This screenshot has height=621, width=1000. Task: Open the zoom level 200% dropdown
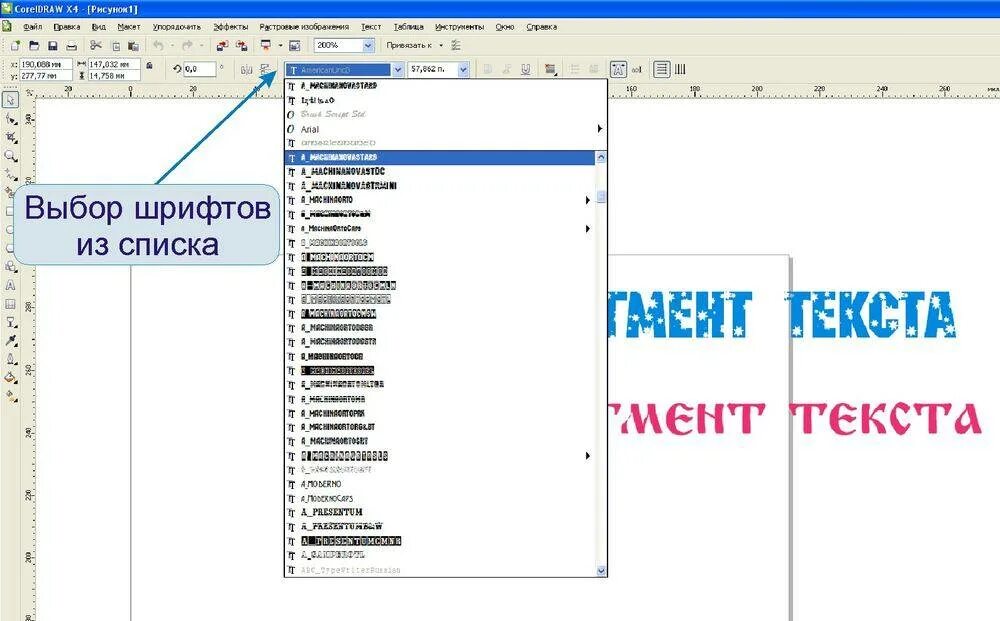click(x=368, y=45)
